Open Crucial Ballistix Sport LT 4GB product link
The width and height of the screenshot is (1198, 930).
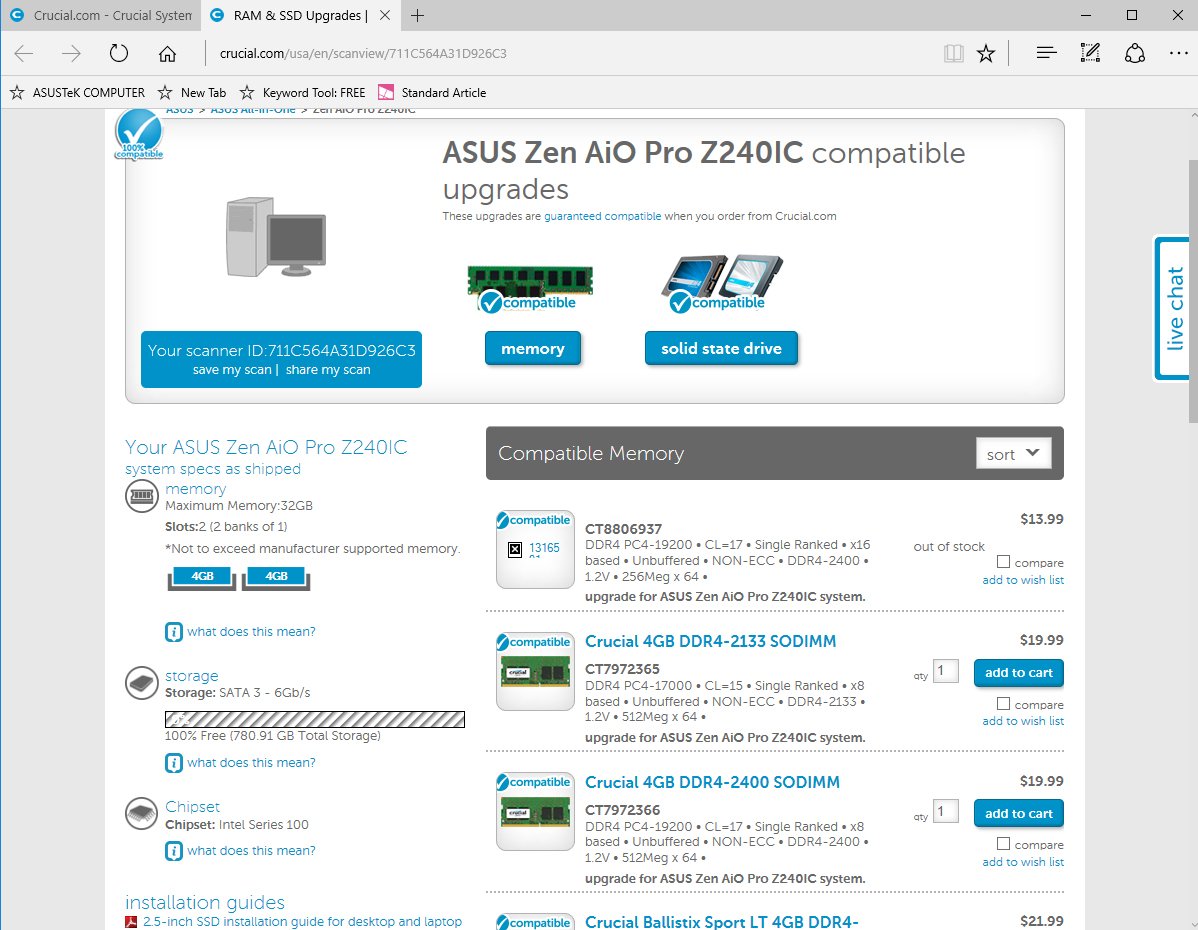tap(721, 922)
